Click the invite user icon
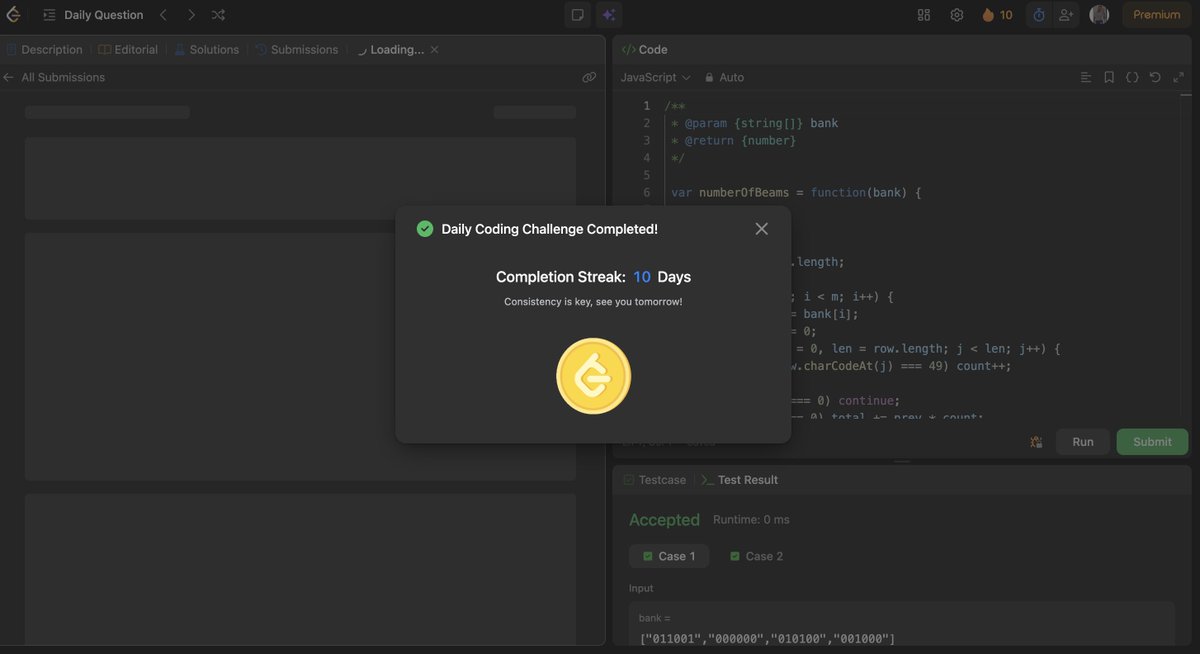The image size is (1200, 654). [1066, 15]
